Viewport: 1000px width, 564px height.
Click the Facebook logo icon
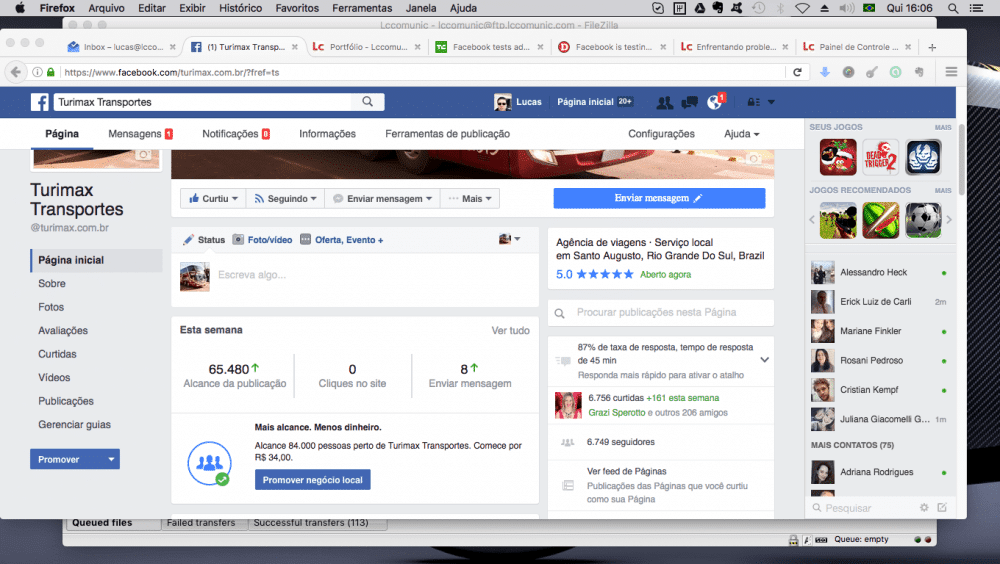(40, 102)
